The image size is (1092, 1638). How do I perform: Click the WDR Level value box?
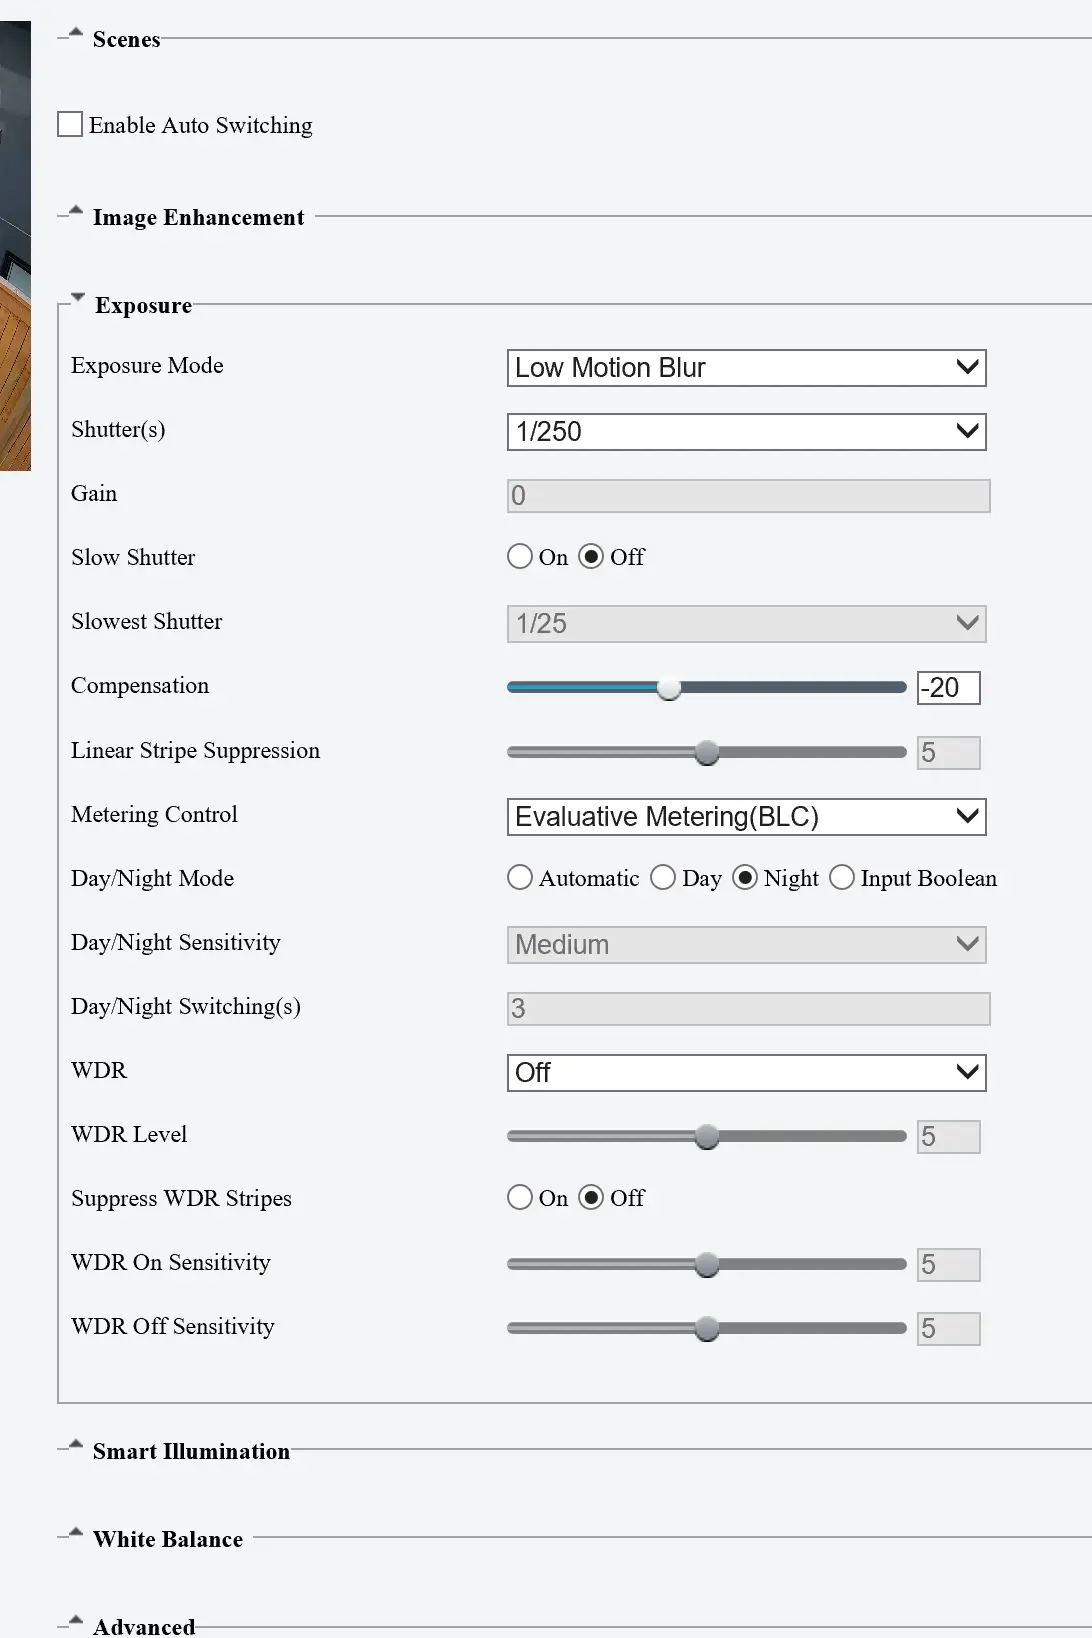click(948, 1137)
